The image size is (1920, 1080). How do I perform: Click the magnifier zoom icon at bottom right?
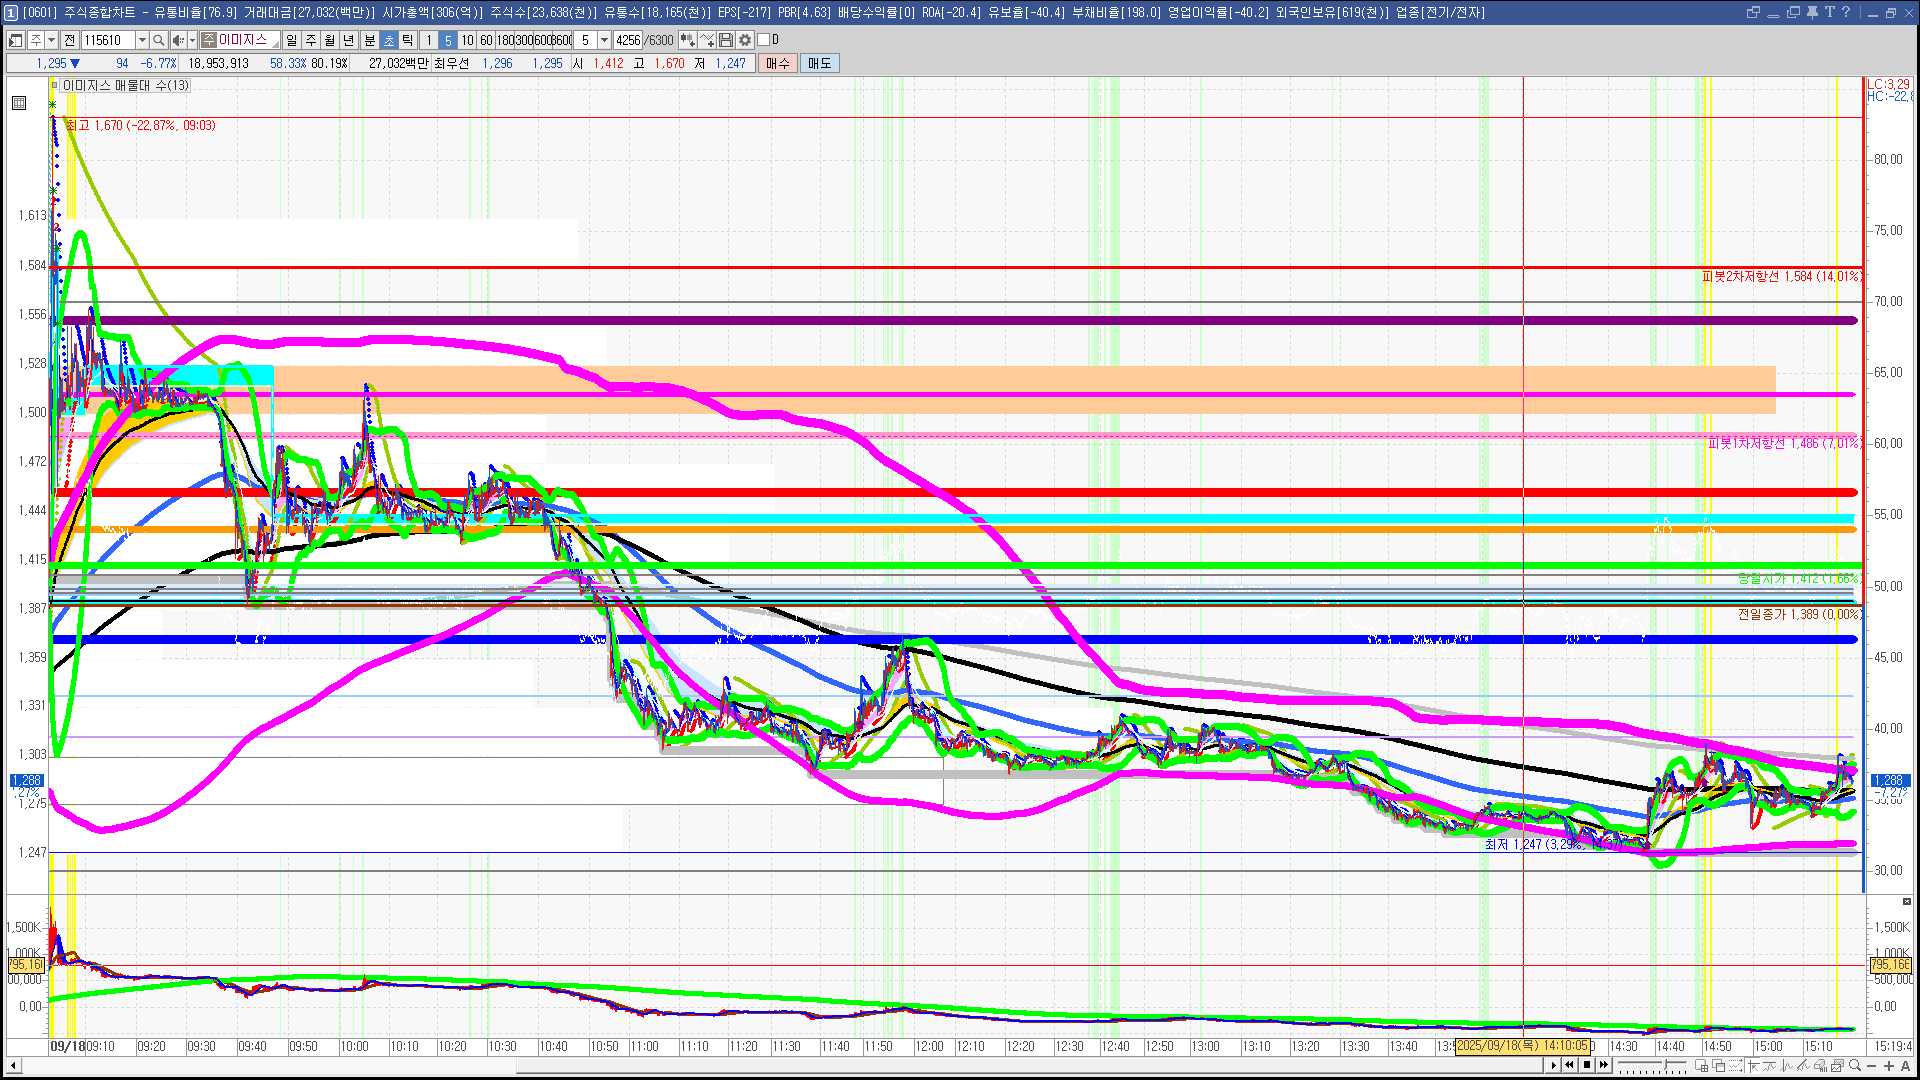[x=1856, y=1066]
